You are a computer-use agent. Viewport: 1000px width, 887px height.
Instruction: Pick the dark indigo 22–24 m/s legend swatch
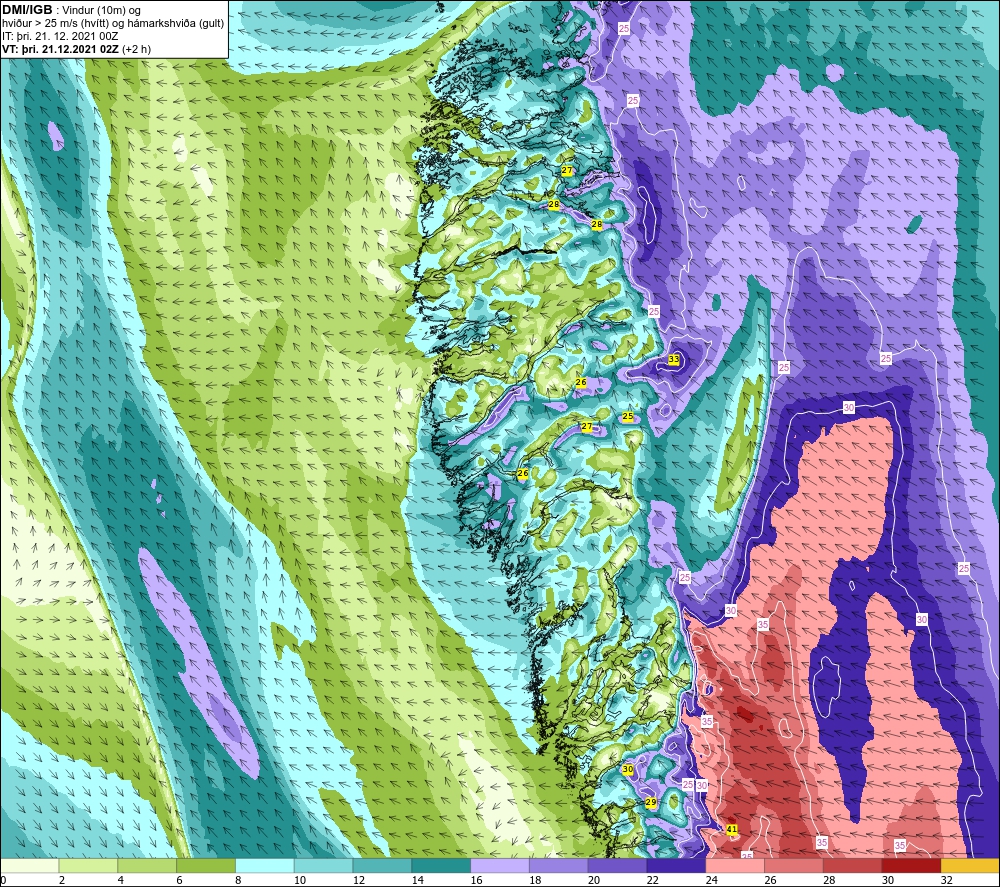pyautogui.click(x=676, y=865)
